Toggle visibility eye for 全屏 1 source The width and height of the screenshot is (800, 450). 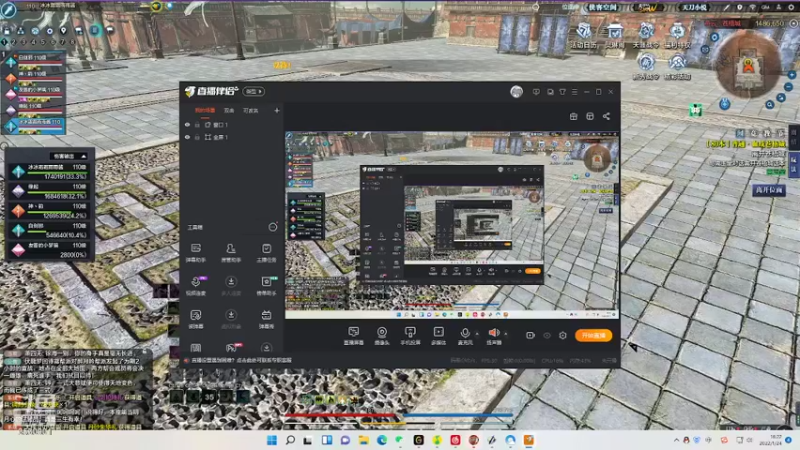pyautogui.click(x=187, y=137)
